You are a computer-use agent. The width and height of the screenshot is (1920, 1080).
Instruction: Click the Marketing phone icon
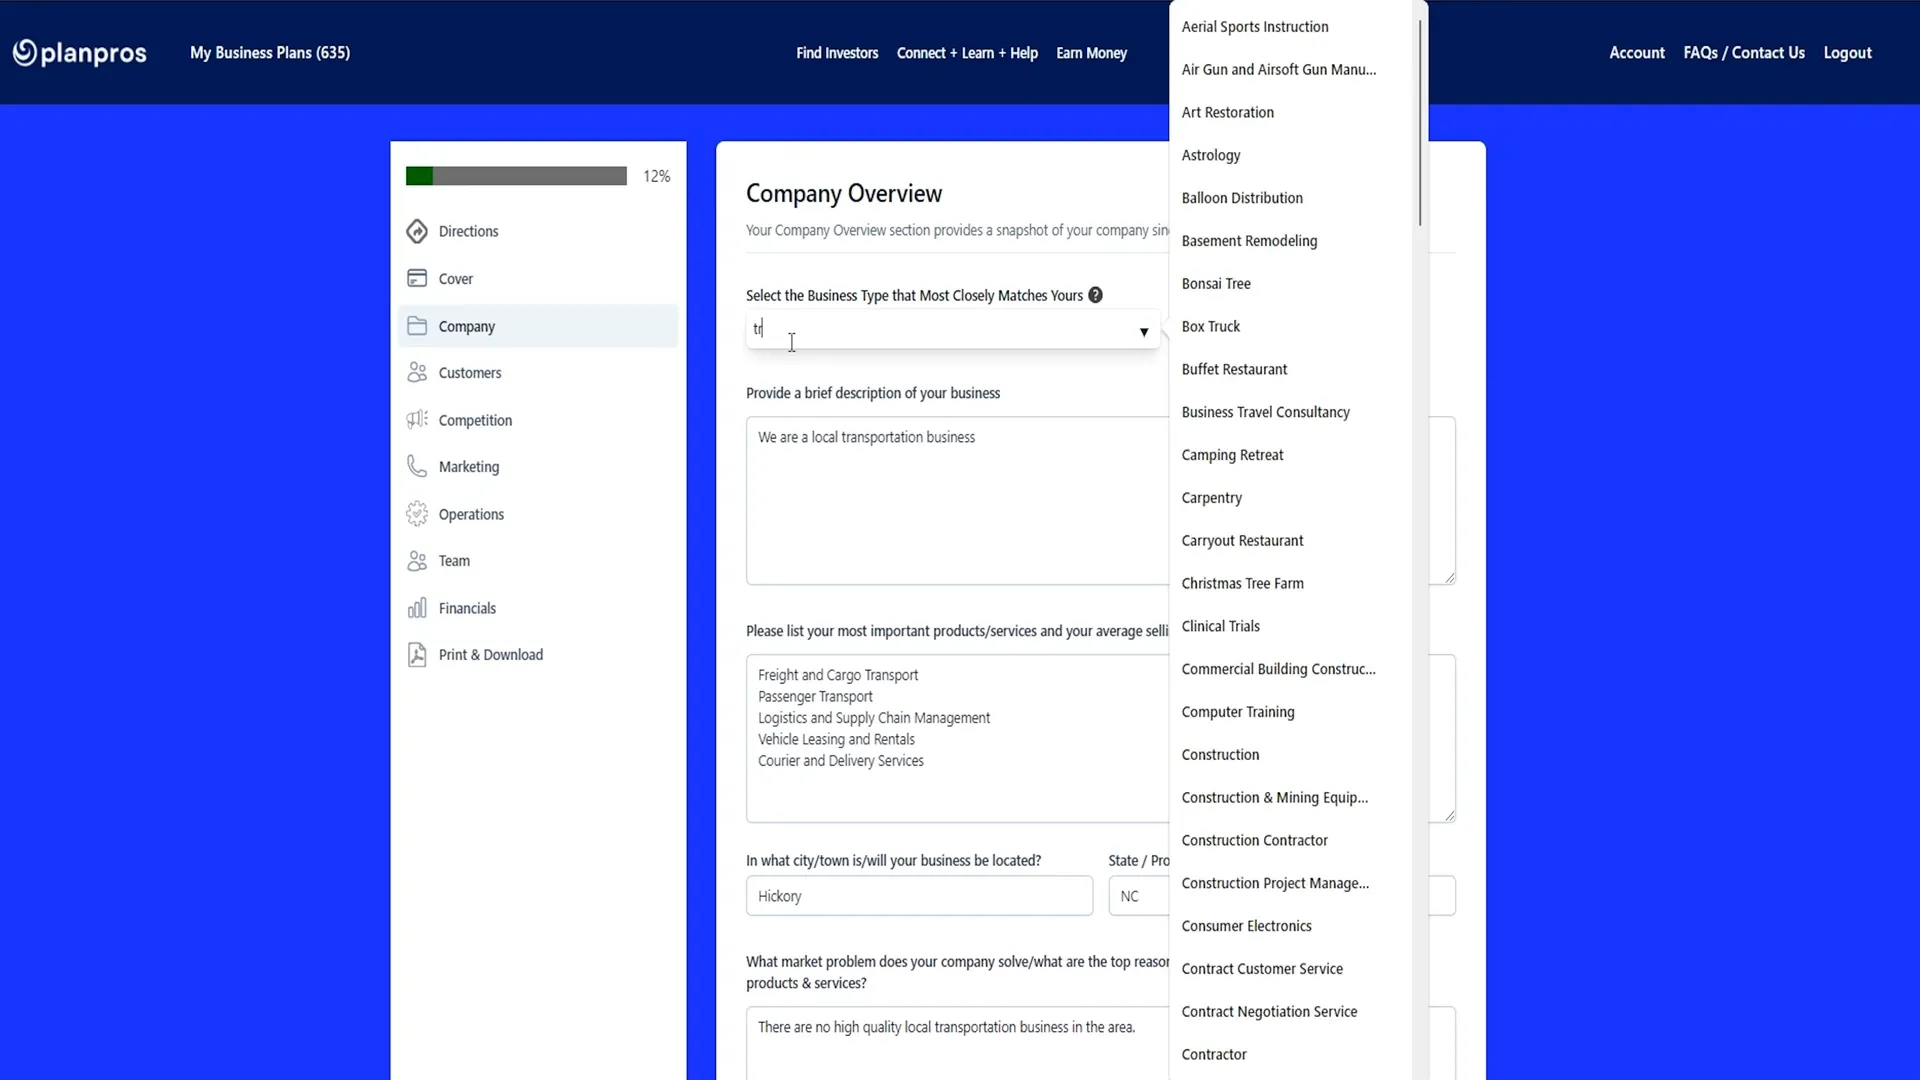click(417, 466)
